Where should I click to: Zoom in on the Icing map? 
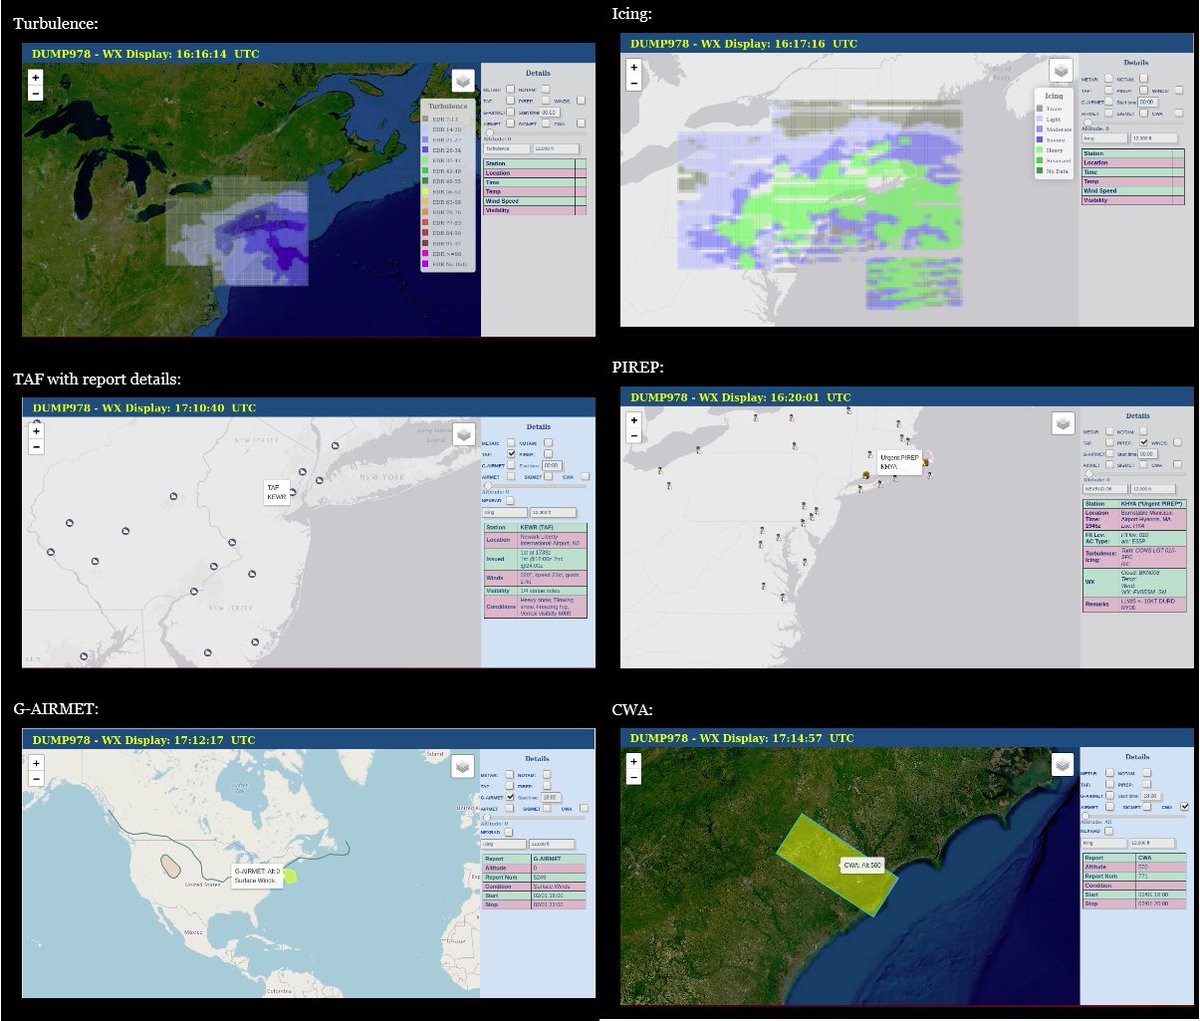(x=634, y=67)
